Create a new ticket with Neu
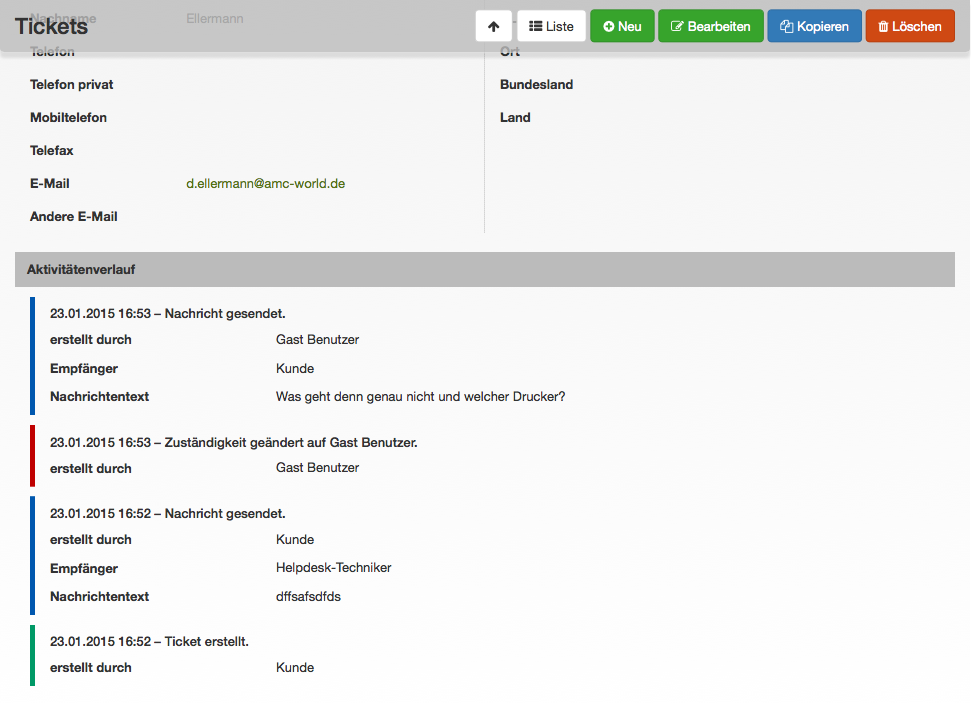 622,26
